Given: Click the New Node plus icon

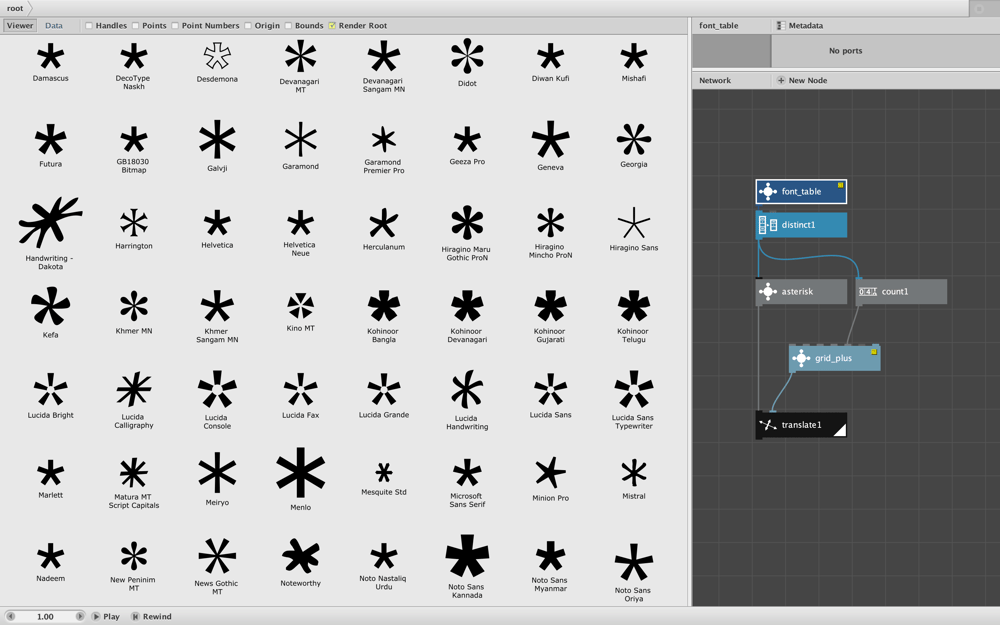Looking at the screenshot, I should pos(781,80).
